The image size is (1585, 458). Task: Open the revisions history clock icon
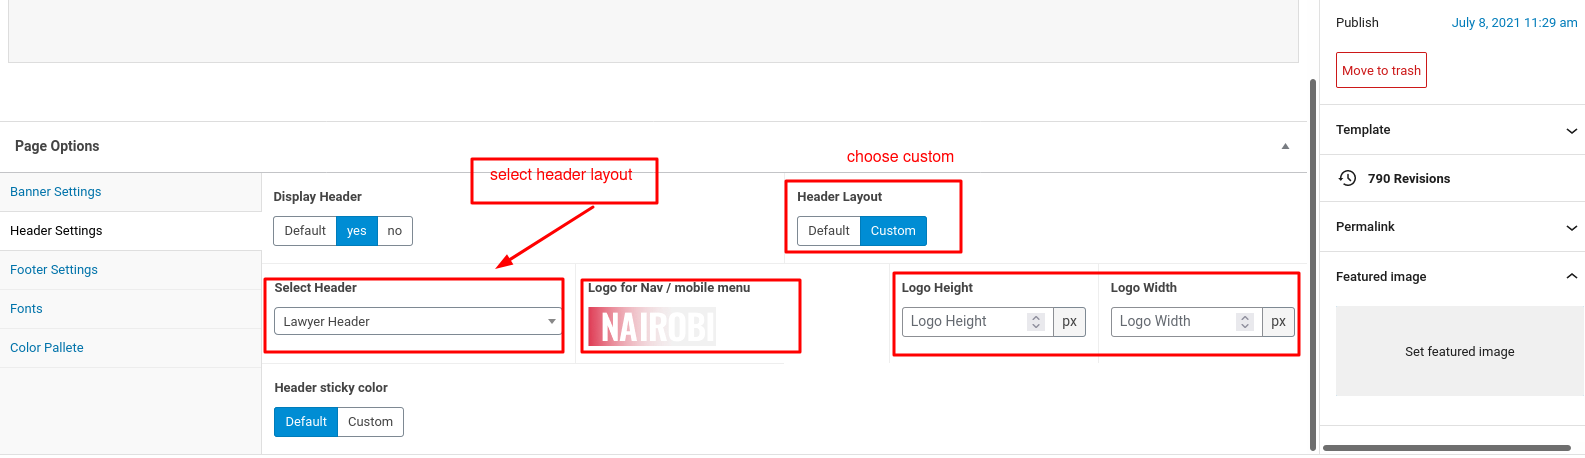pyautogui.click(x=1347, y=178)
